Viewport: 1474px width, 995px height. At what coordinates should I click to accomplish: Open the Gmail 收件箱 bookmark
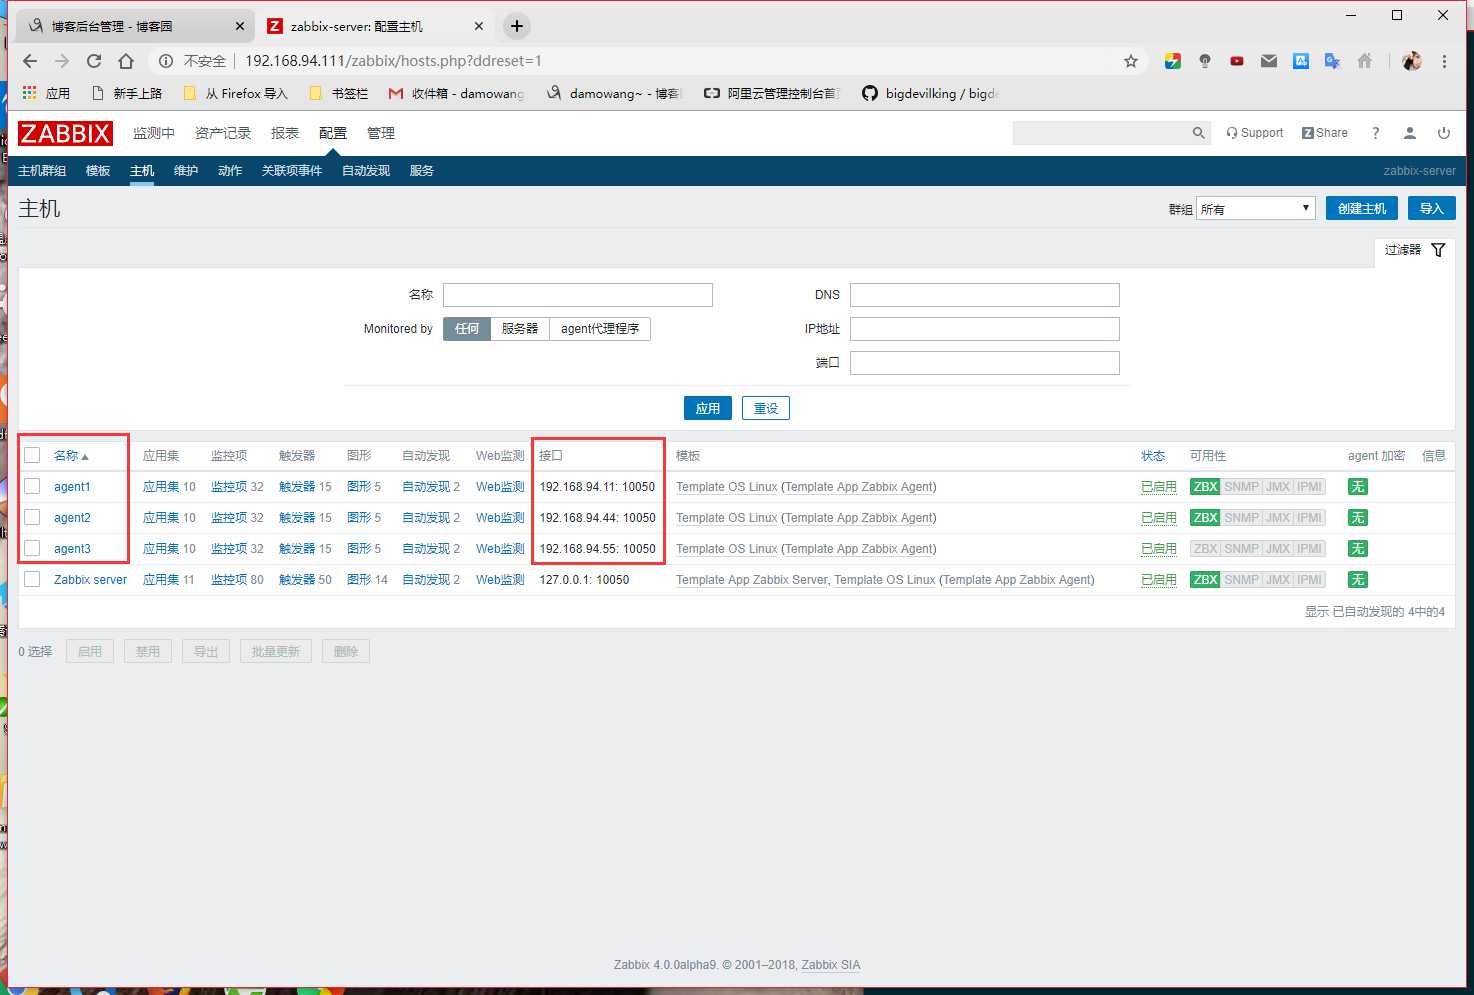click(x=456, y=93)
